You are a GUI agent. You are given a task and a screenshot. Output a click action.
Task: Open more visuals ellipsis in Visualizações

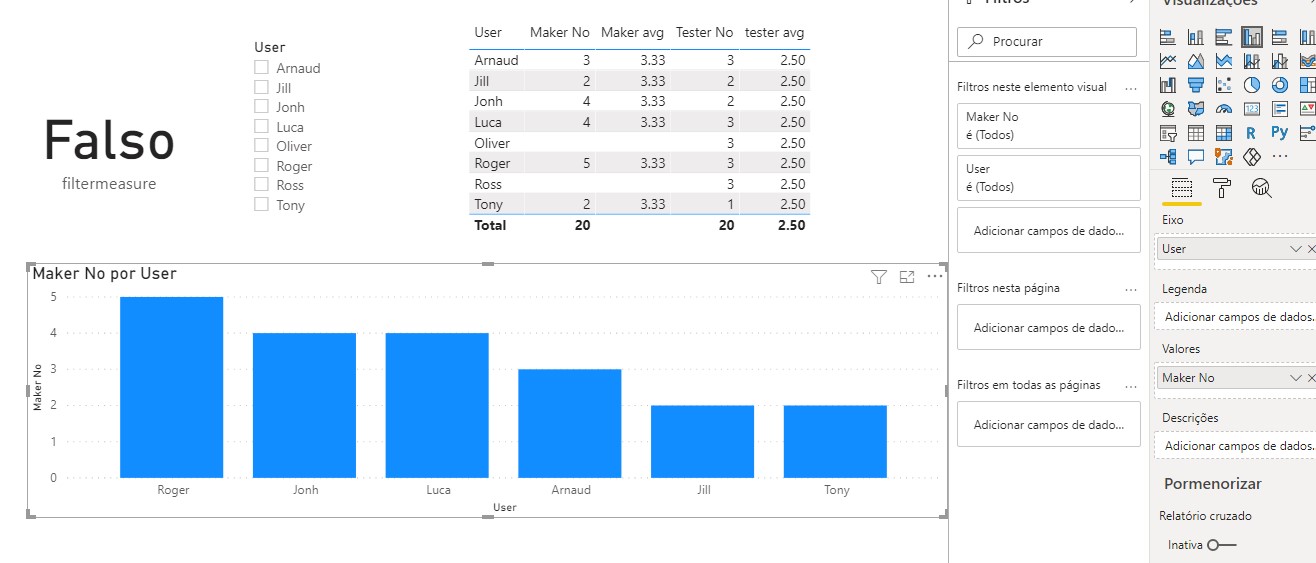[1279, 157]
